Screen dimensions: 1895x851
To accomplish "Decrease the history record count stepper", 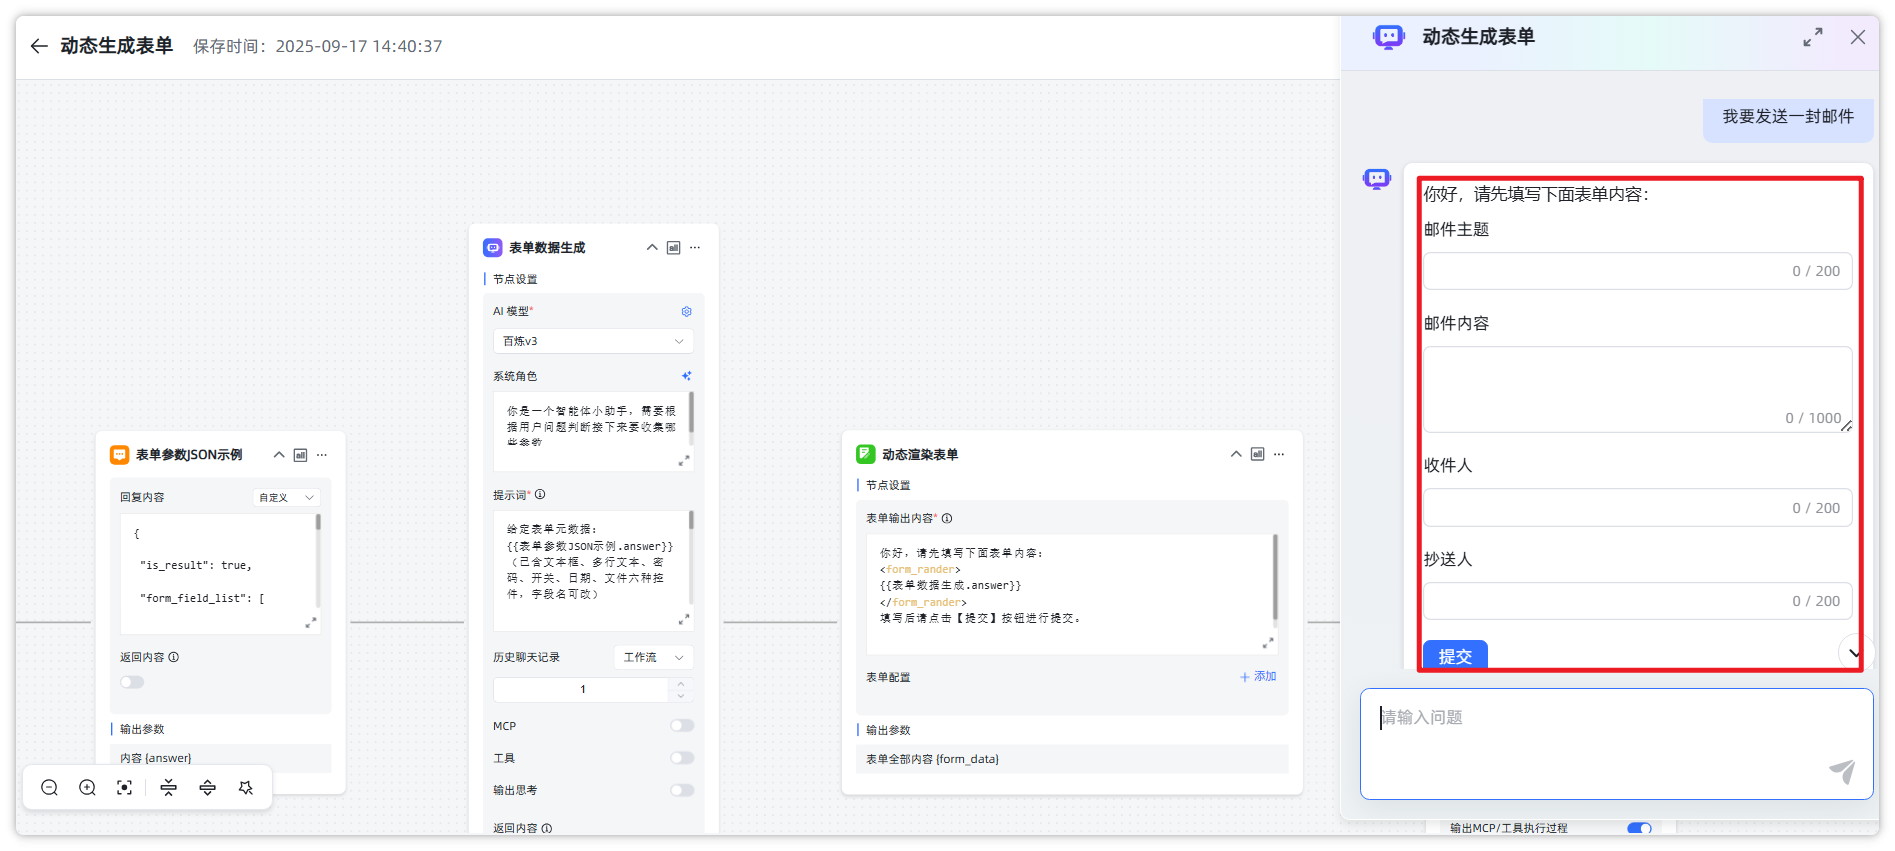I will pos(681,696).
